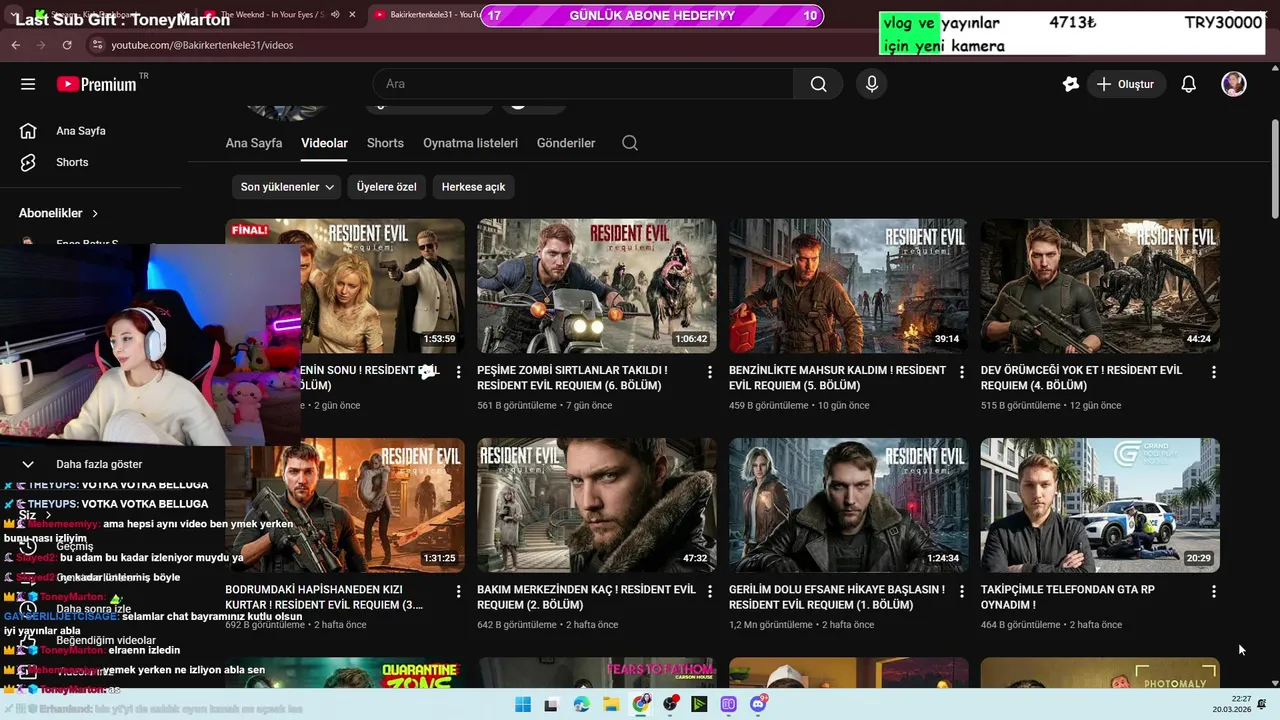Filter videos by Üyelere özel
This screenshot has width=1280, height=720.
pyautogui.click(x=386, y=187)
